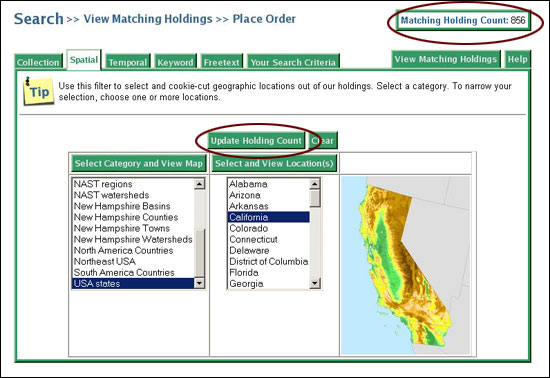
Task: Click the yellow Tip note icon
Action: pos(39,92)
